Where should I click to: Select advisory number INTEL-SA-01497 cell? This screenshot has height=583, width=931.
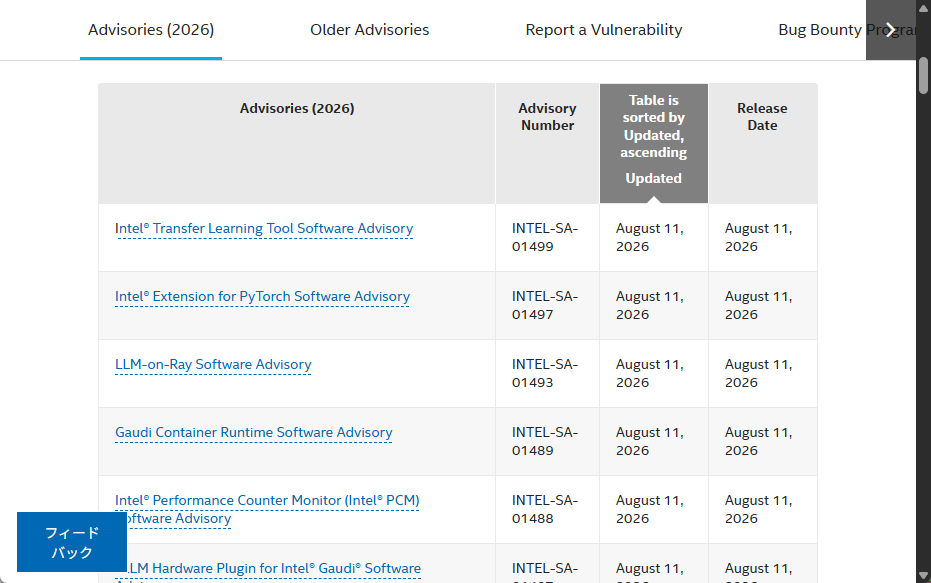547,306
